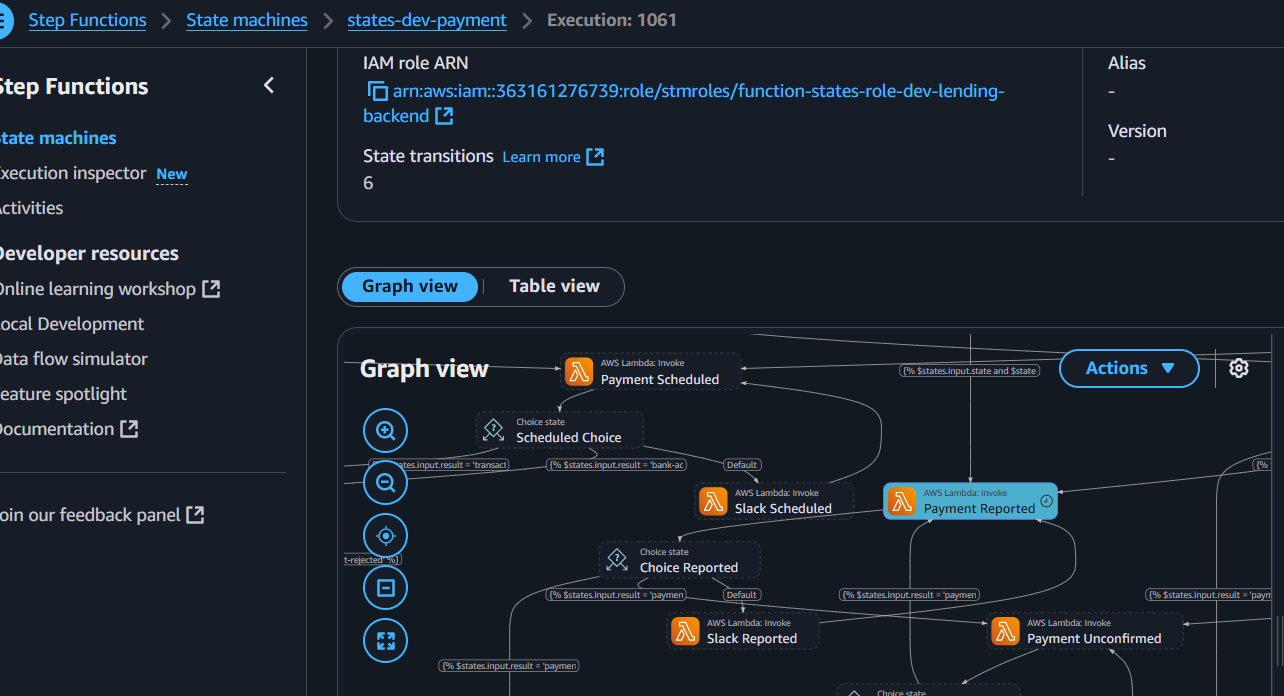
Task: Open states-dev-payment breadcrumb link
Action: 427,20
